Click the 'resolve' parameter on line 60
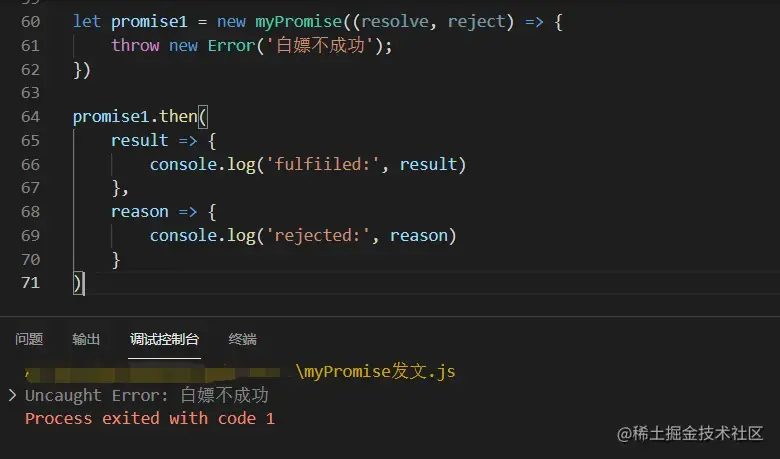The height and width of the screenshot is (459, 780). click(x=394, y=22)
